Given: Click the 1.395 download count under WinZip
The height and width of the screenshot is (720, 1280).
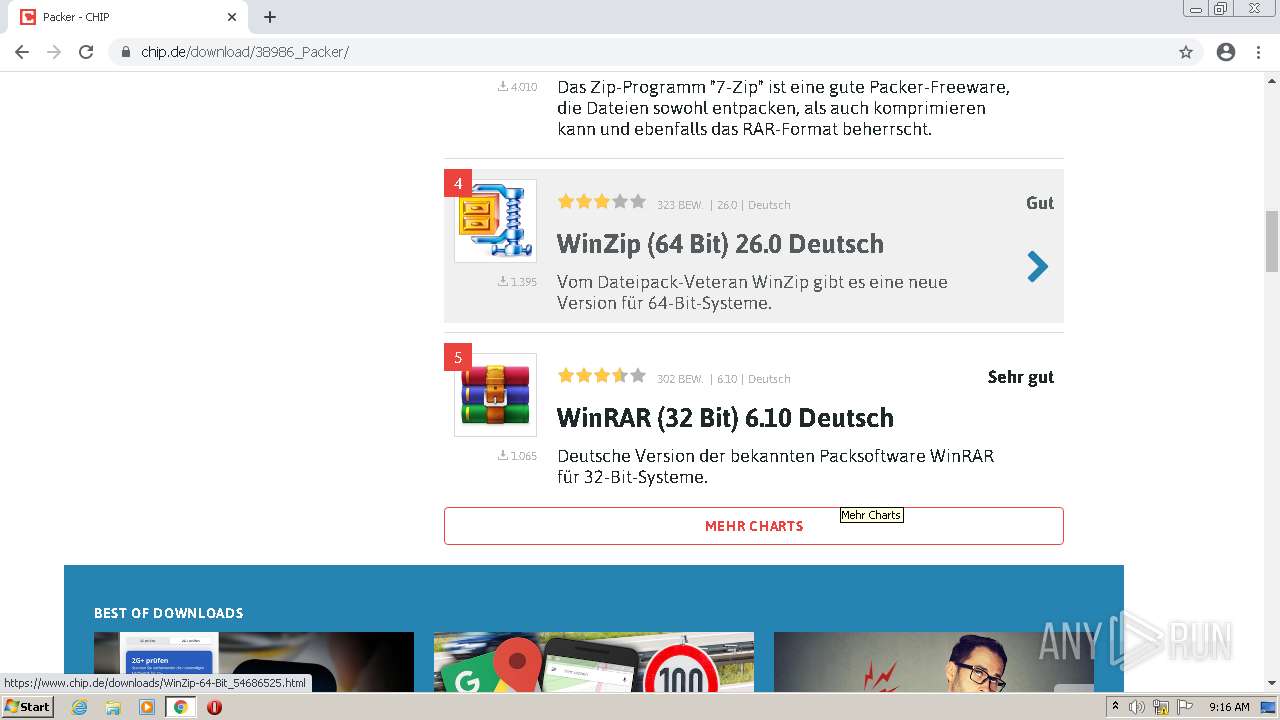Looking at the screenshot, I should (518, 282).
